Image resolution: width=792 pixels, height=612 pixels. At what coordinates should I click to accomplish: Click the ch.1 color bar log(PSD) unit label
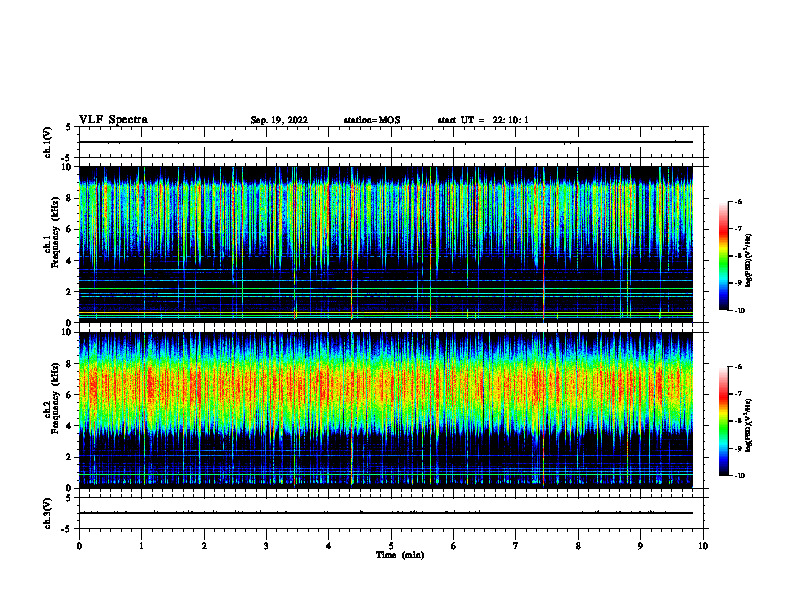click(x=749, y=260)
